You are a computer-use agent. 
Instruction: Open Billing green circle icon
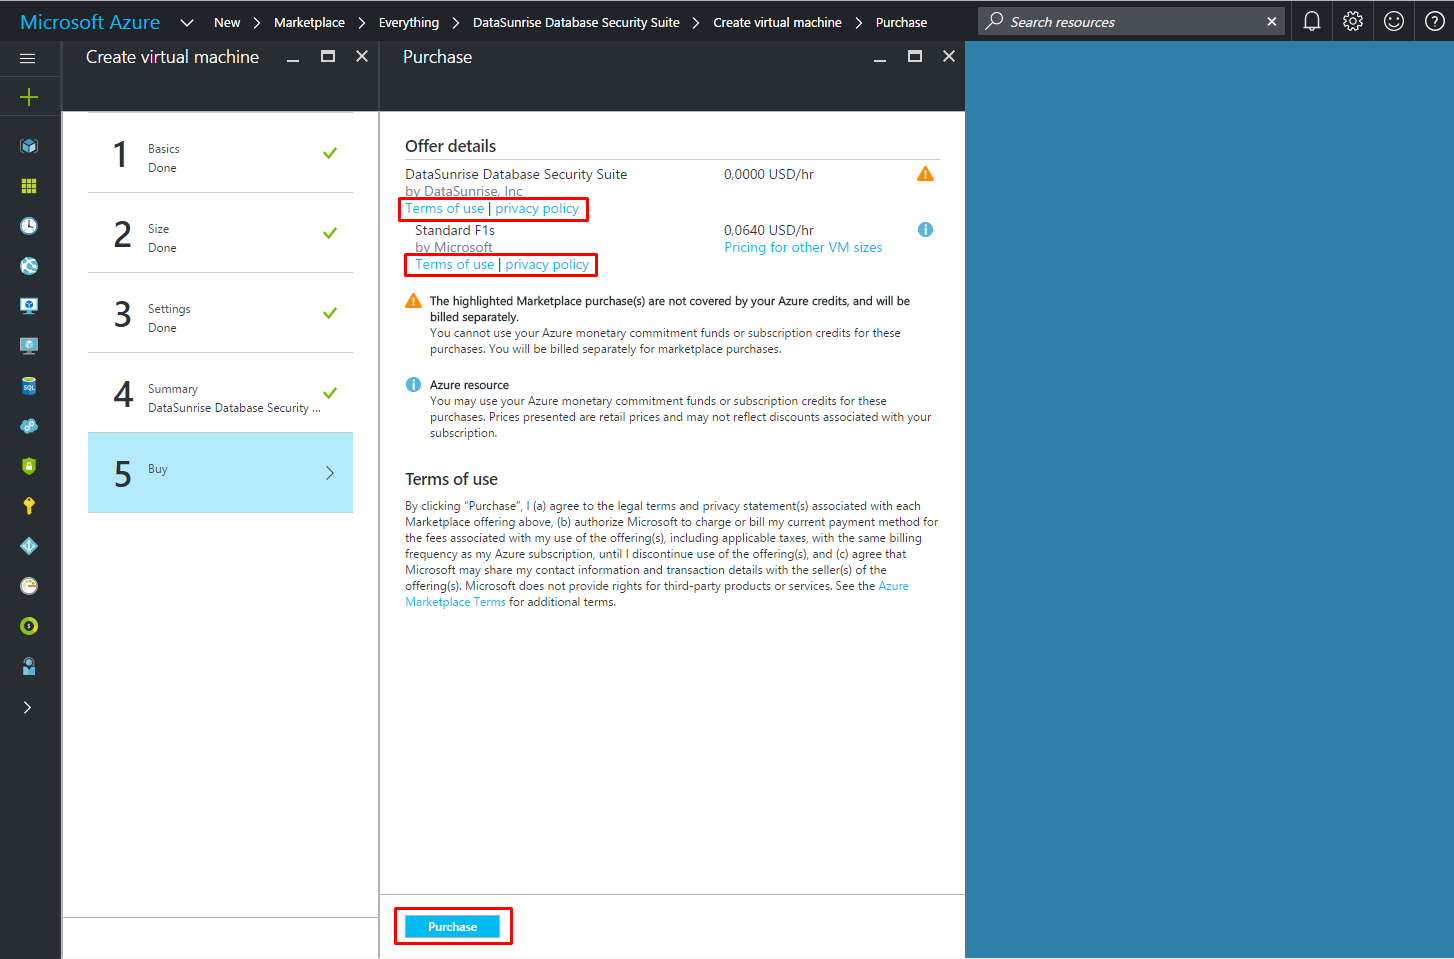tap(29, 626)
